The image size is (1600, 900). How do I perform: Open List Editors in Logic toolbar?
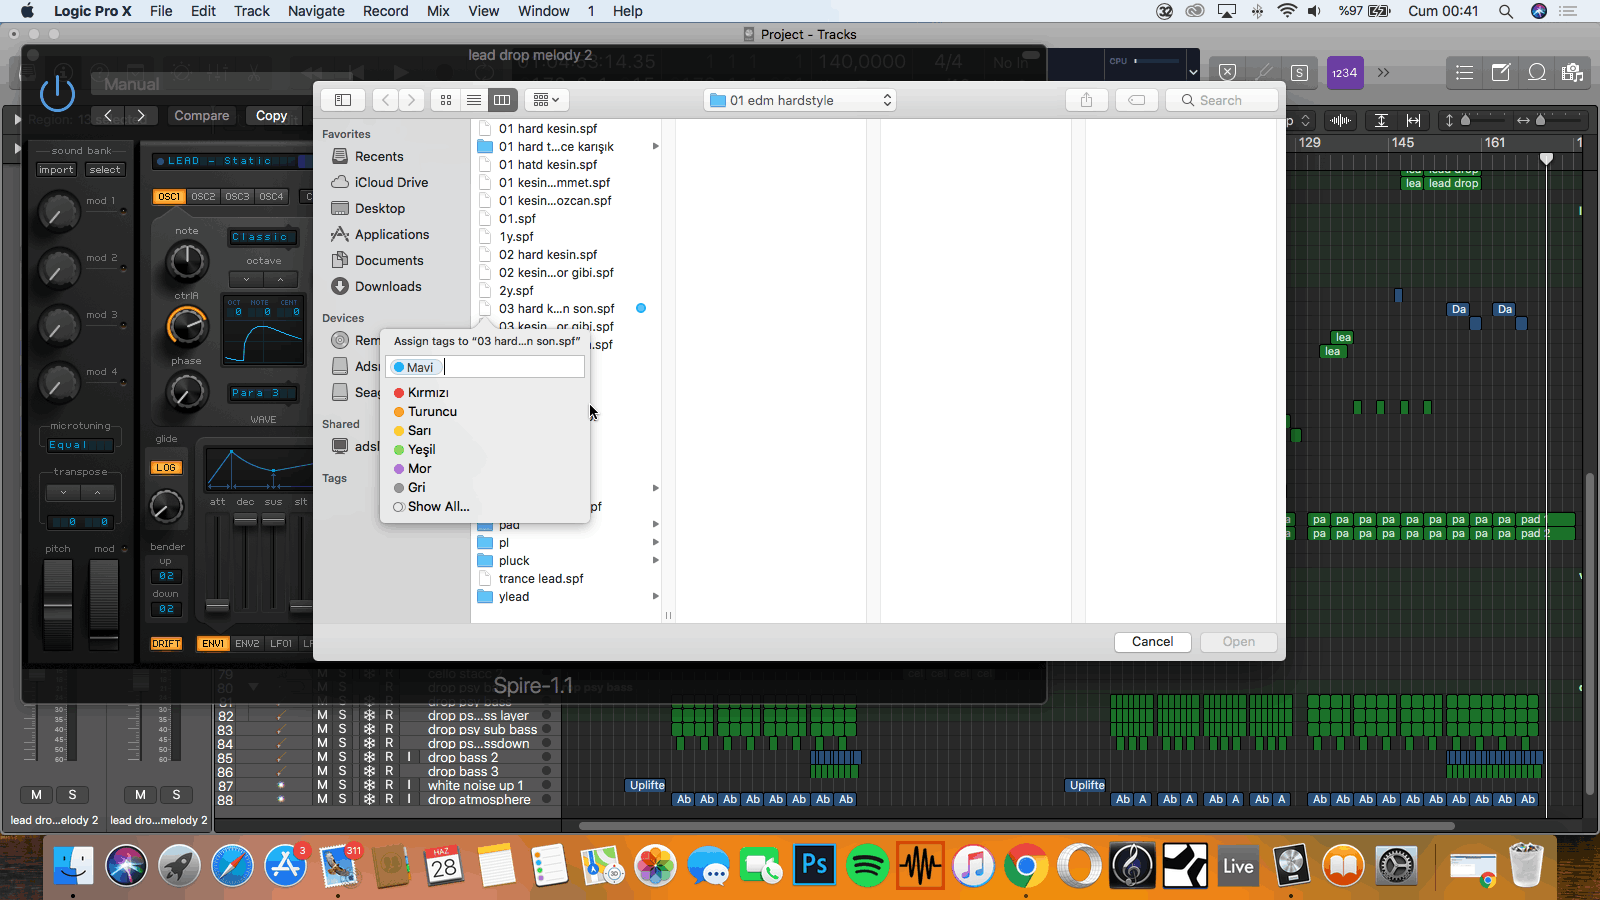1465,72
